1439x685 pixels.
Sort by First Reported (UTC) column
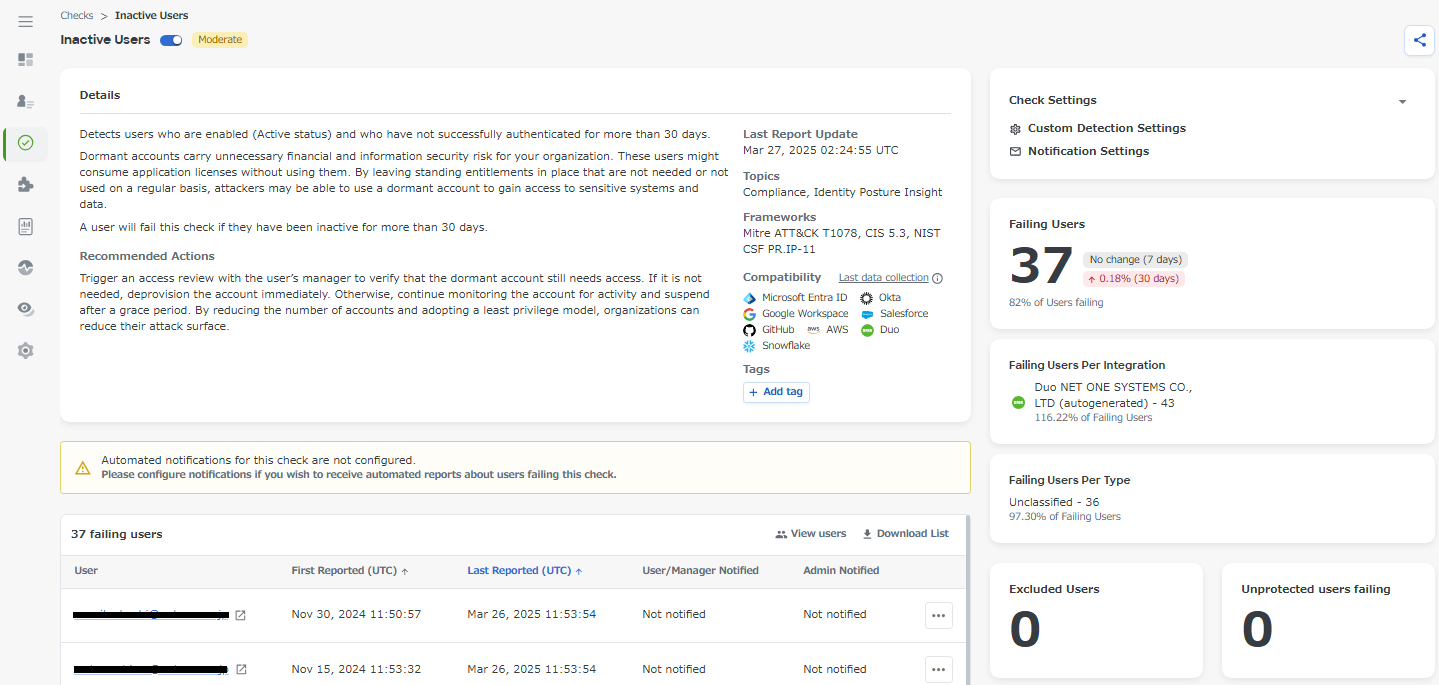click(x=350, y=571)
